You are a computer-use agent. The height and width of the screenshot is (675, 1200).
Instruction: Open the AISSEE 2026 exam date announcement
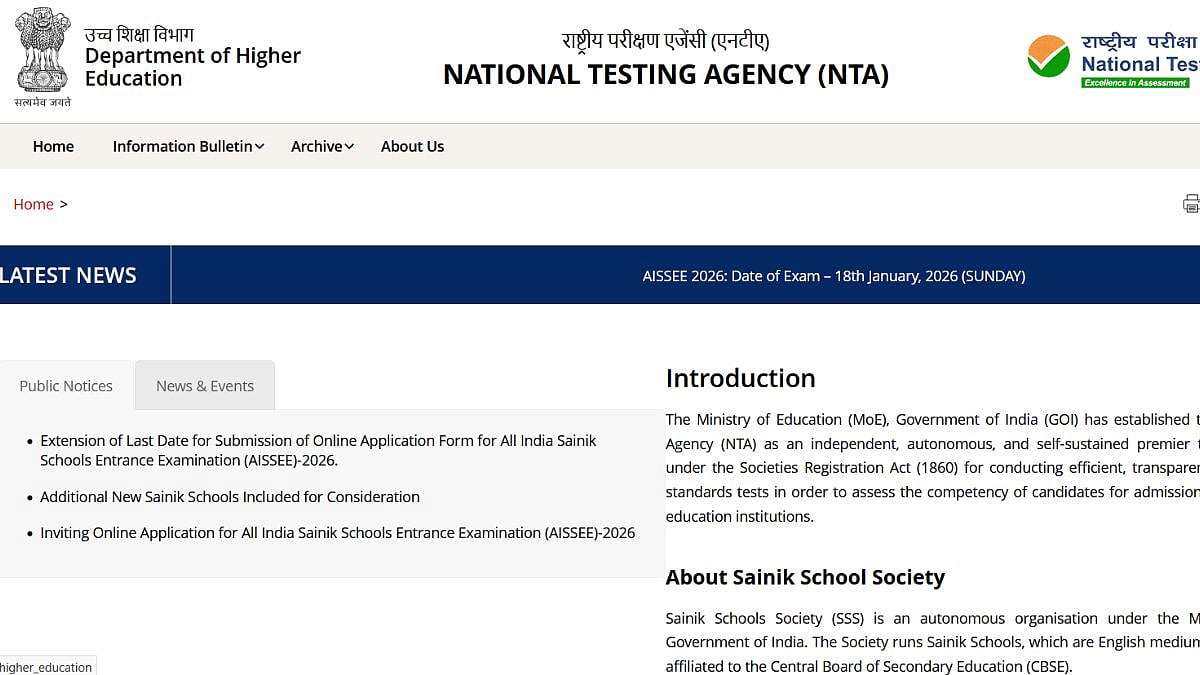pos(834,276)
